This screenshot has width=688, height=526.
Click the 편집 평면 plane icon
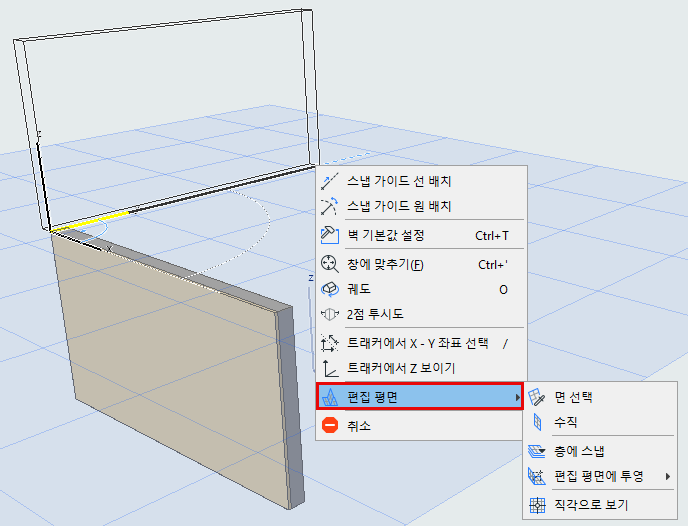[330, 397]
